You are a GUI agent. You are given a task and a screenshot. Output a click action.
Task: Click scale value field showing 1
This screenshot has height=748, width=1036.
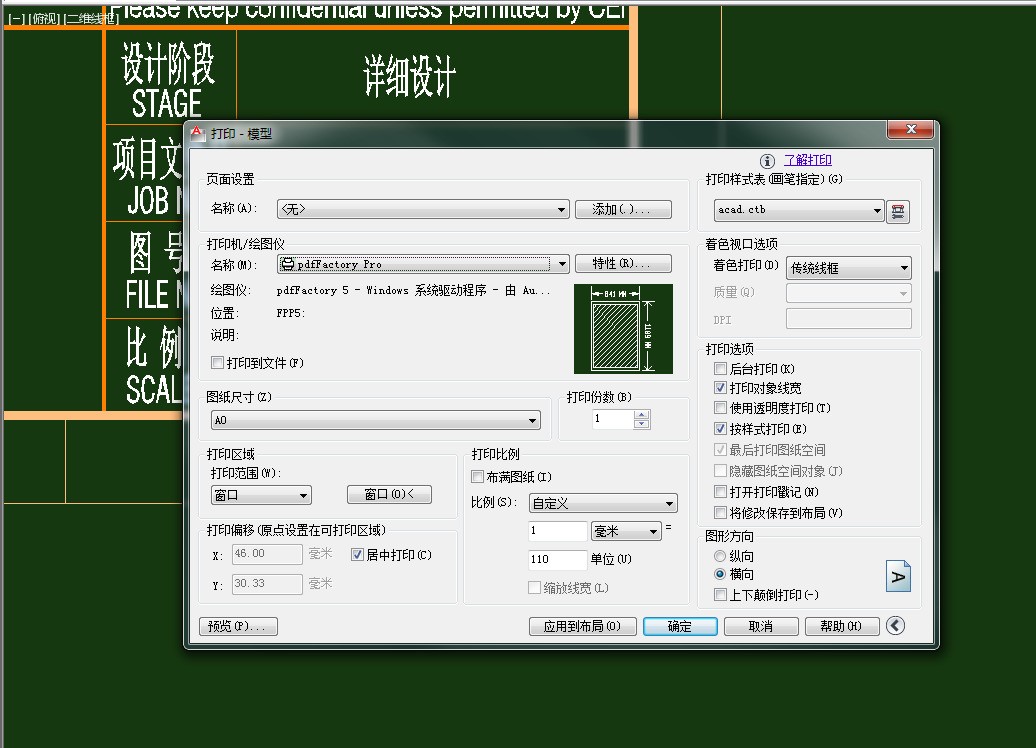(558, 531)
